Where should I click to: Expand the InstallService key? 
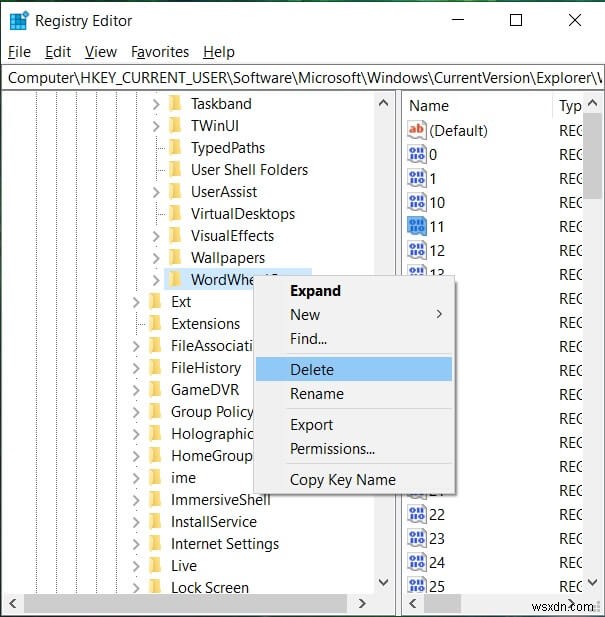click(136, 522)
